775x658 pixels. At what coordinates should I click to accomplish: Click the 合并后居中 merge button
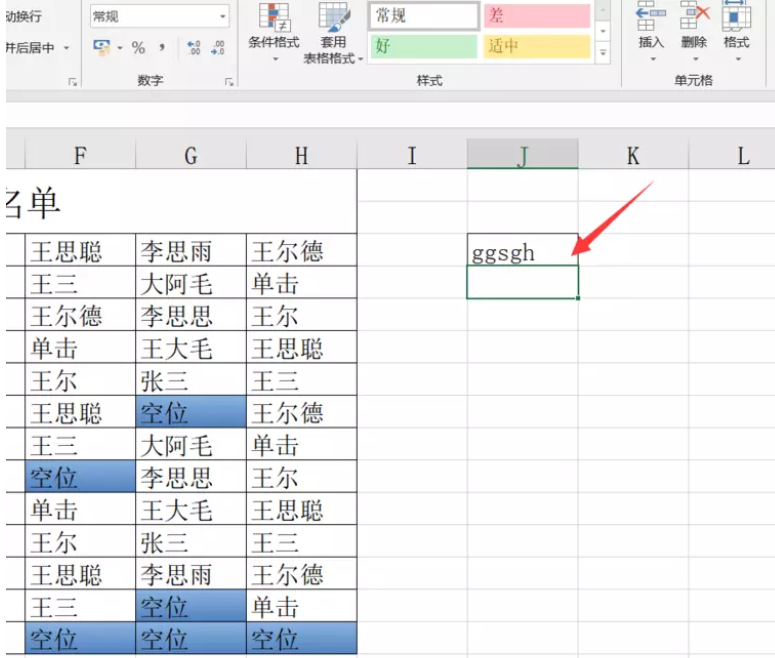pyautogui.click(x=31, y=48)
